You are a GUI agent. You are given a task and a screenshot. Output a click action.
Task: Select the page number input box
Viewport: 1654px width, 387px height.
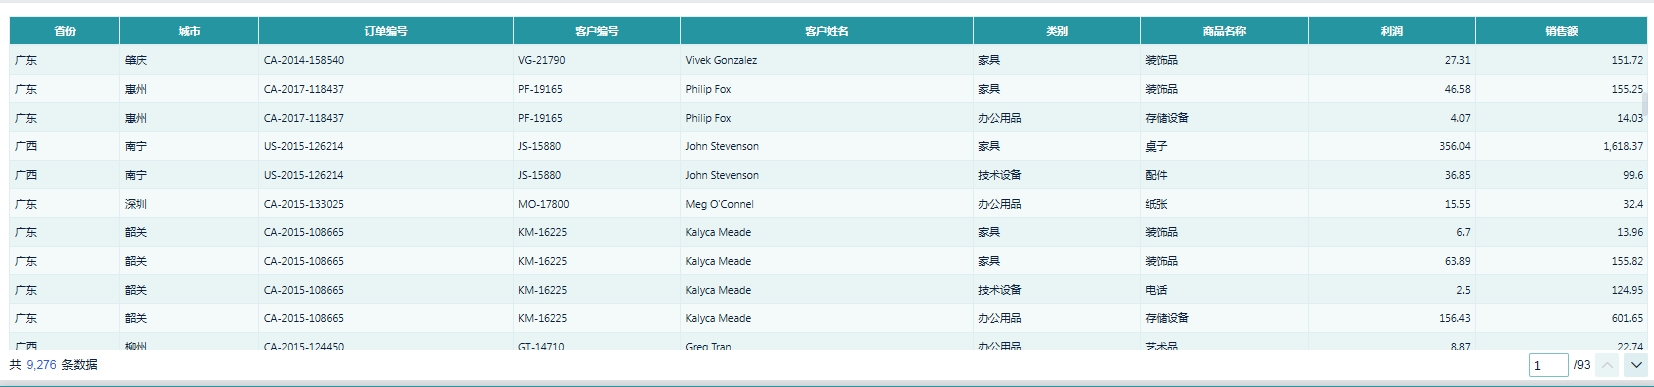click(1548, 365)
